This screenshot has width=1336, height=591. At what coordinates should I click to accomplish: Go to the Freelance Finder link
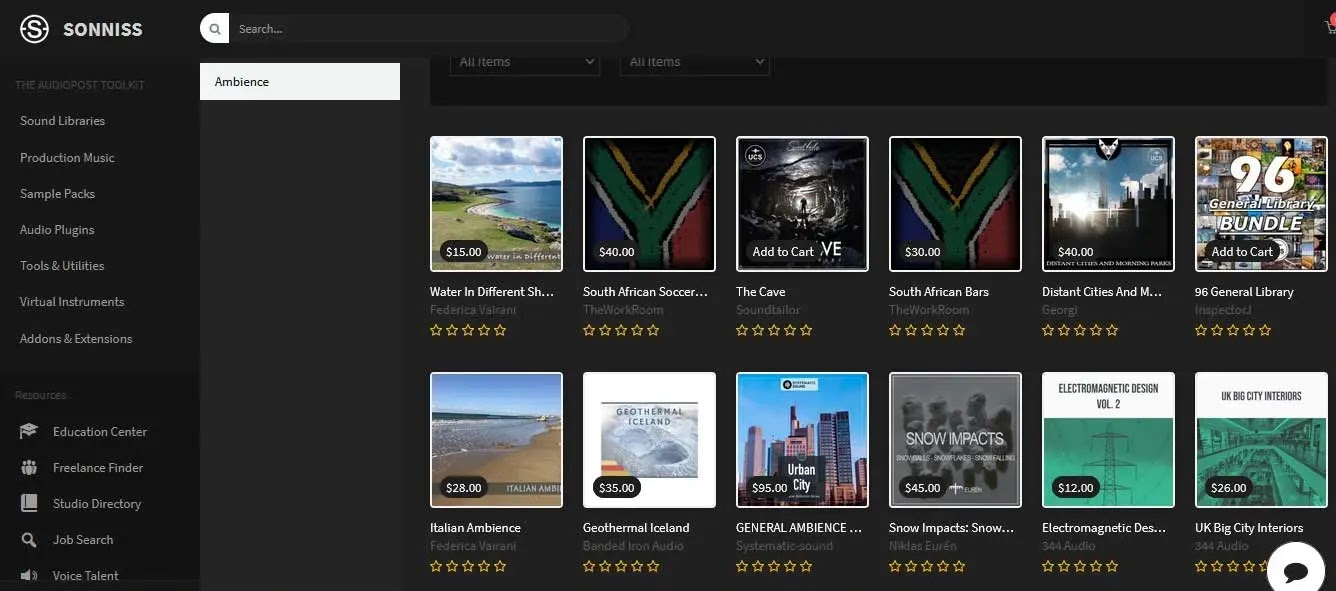coord(98,468)
